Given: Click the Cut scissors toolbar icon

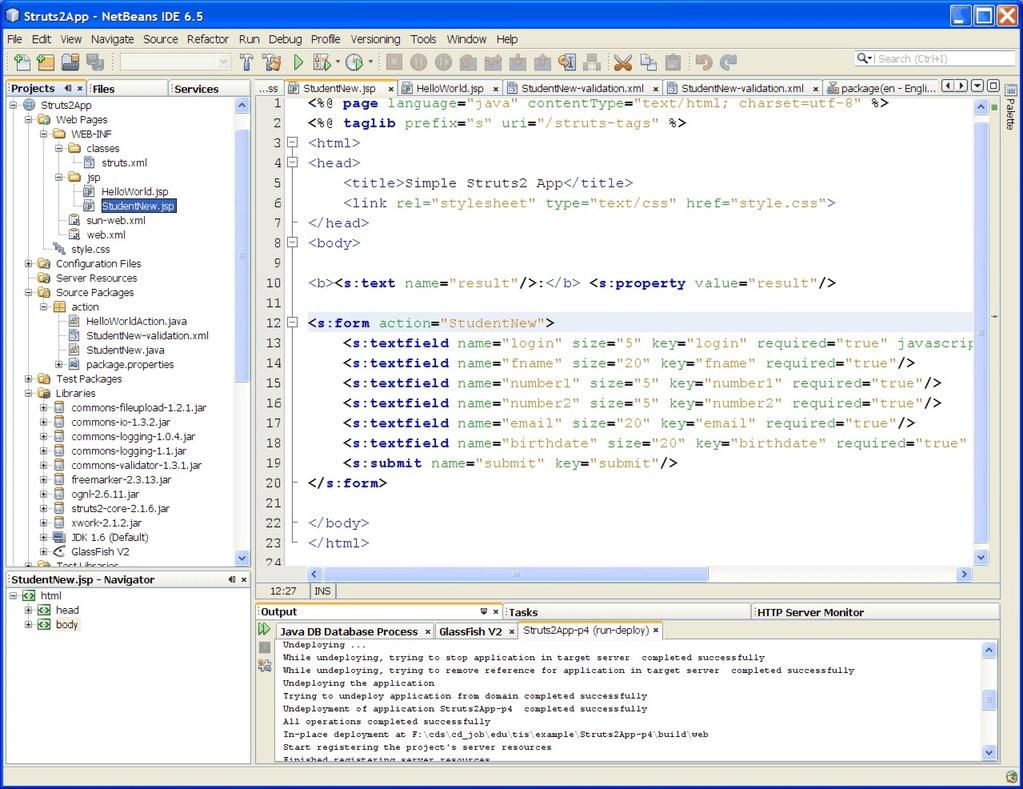Looking at the screenshot, I should [623, 62].
